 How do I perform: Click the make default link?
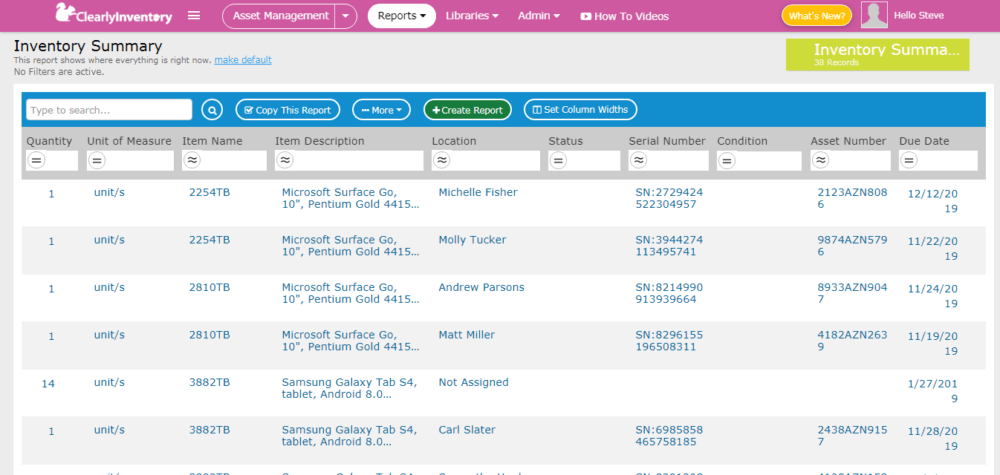243,60
